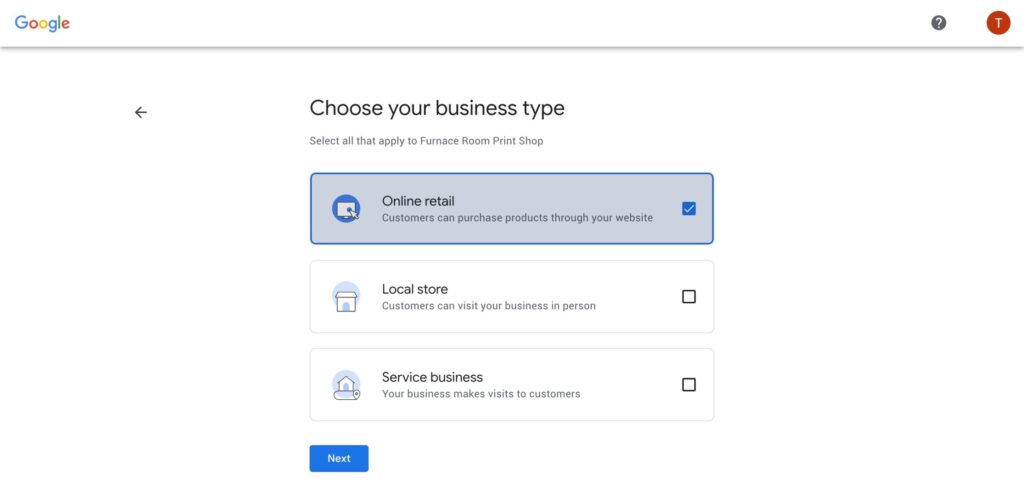Go back using the left arrow
The width and height of the screenshot is (1024, 488).
tap(140, 112)
